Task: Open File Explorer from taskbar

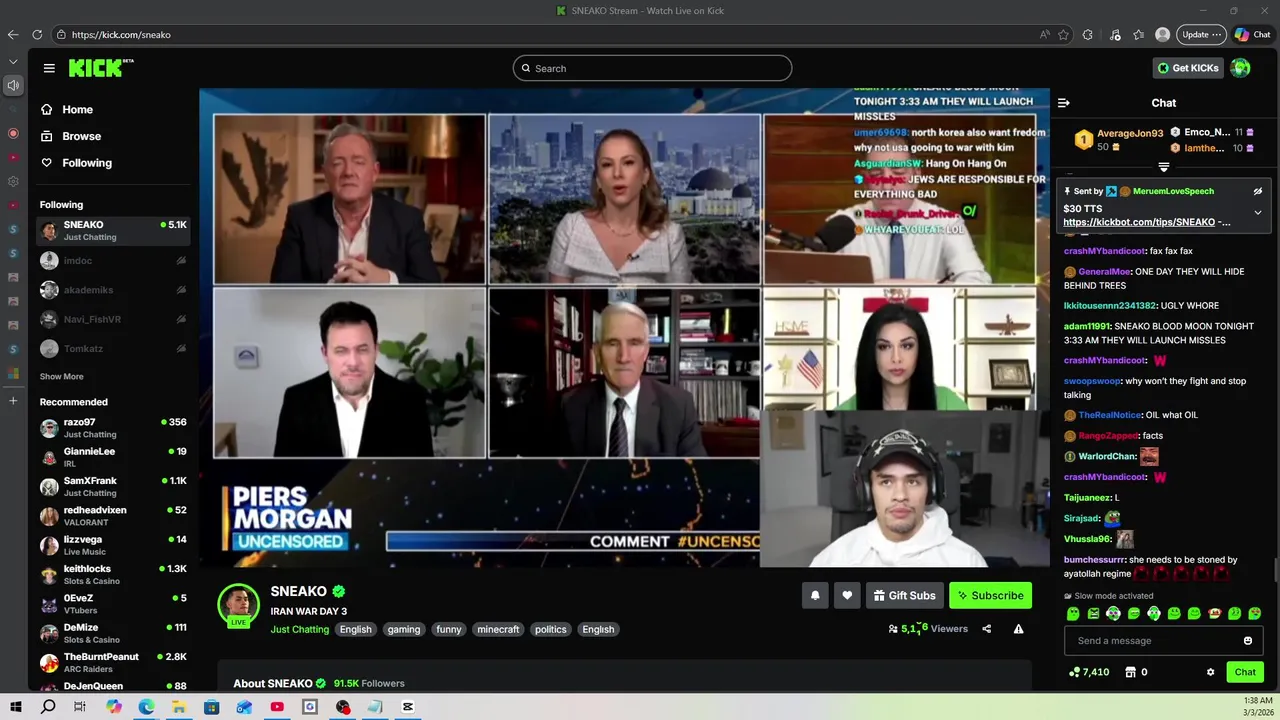Action: point(179,707)
